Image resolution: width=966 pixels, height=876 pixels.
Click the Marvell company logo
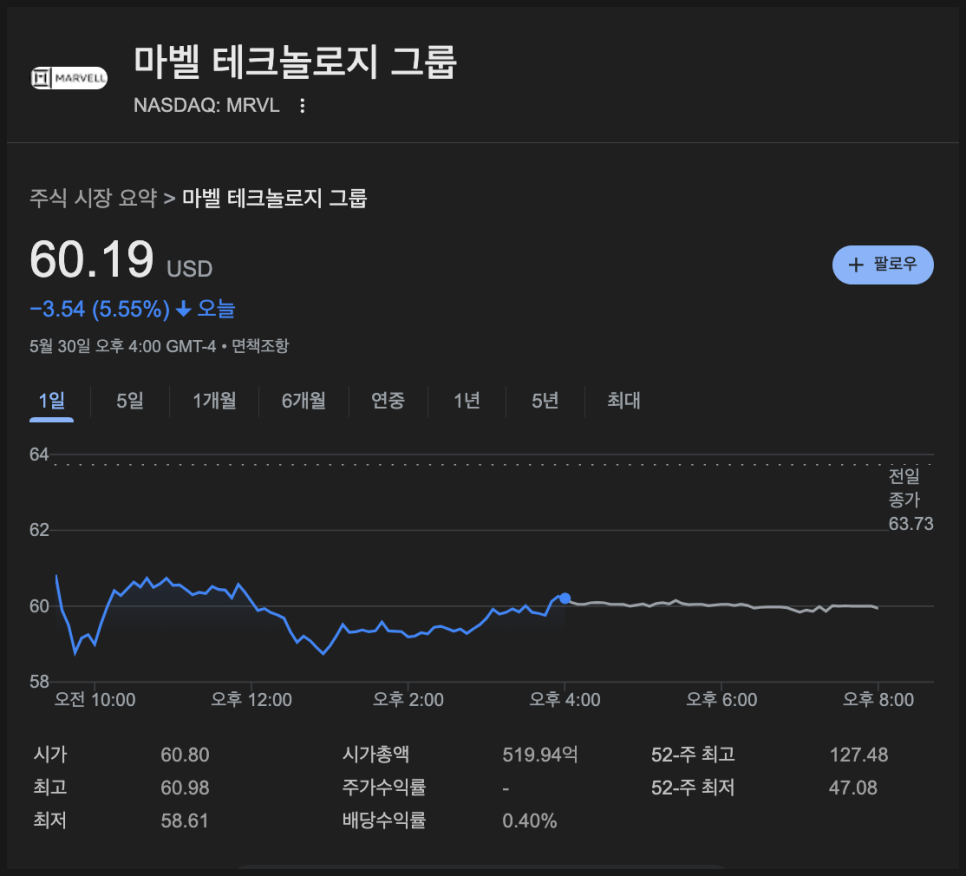[x=69, y=78]
